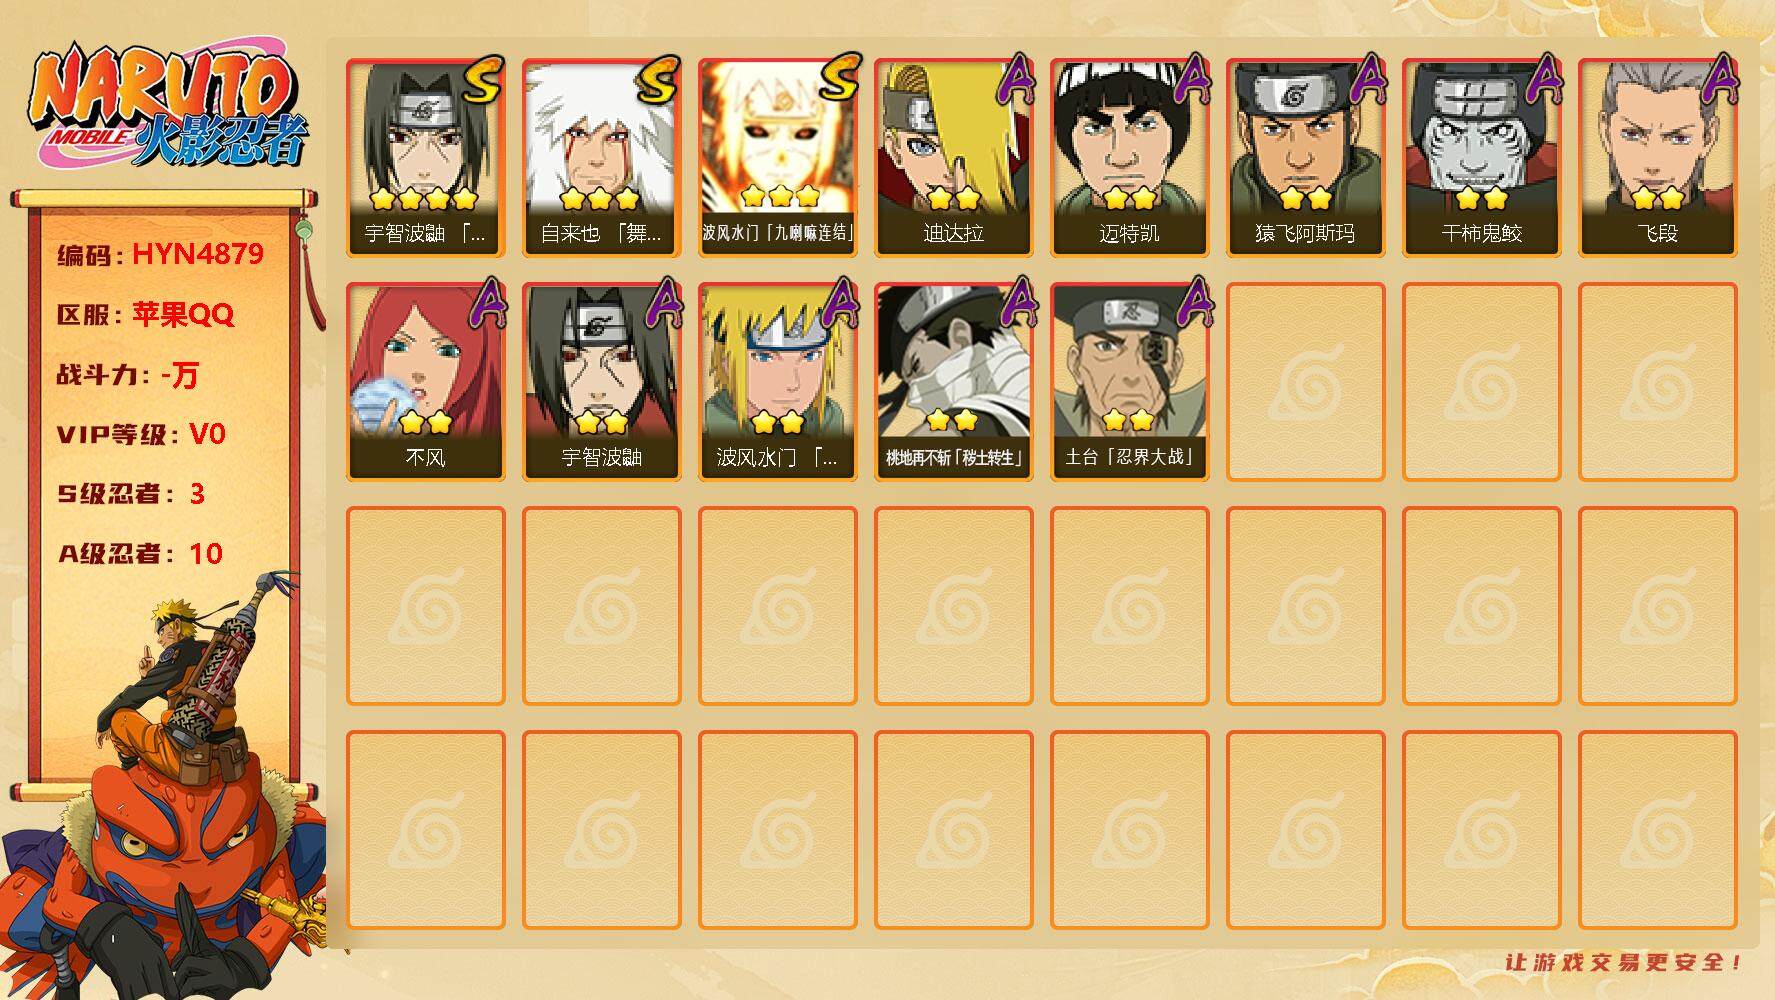Open the 土台「忍界大战」card
This screenshot has height=1000, width=1775.
[x=1129, y=382]
